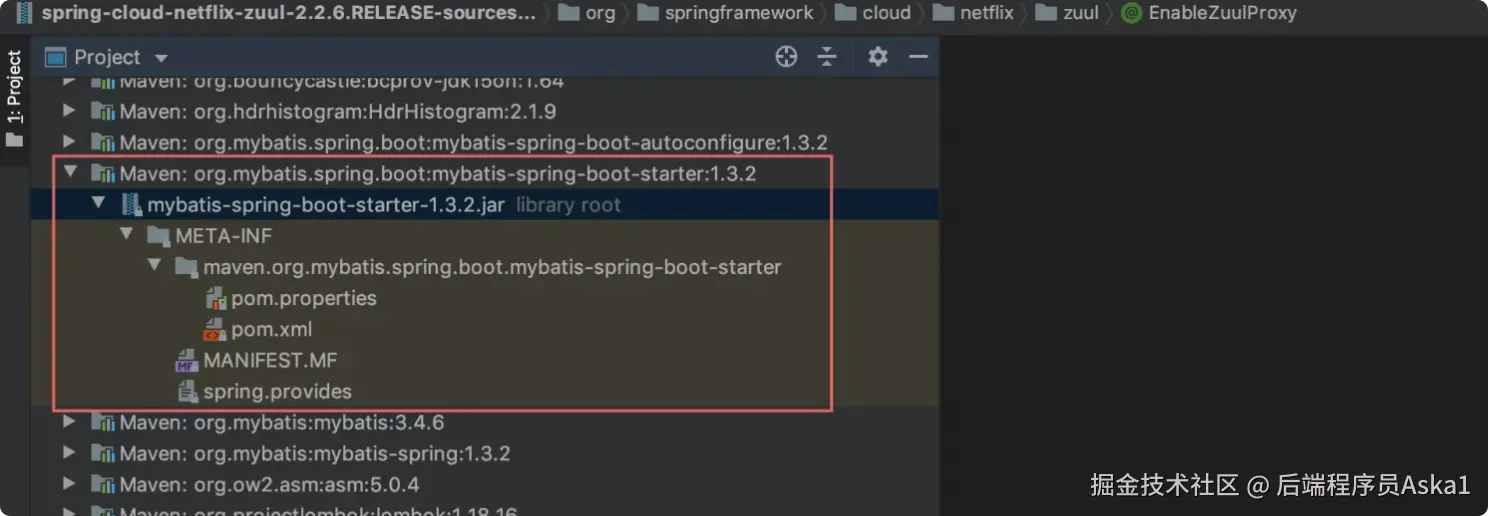Viewport: 1488px width, 516px height.
Task: Click the library icon beside org.mybatis:mybatis:3.4.6
Action: coord(103,422)
